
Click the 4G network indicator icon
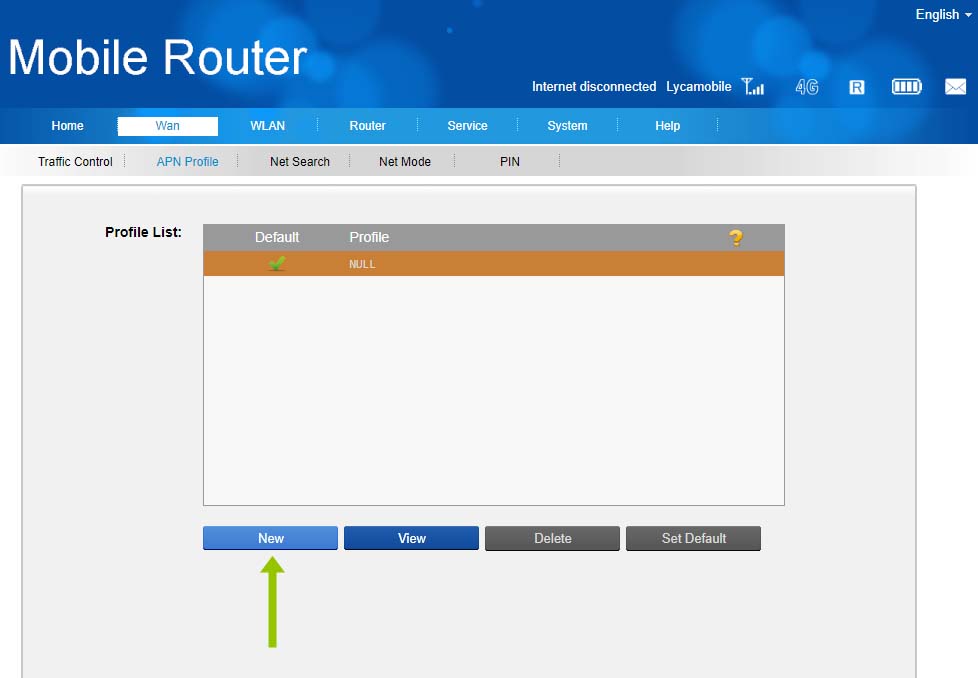click(x=806, y=87)
